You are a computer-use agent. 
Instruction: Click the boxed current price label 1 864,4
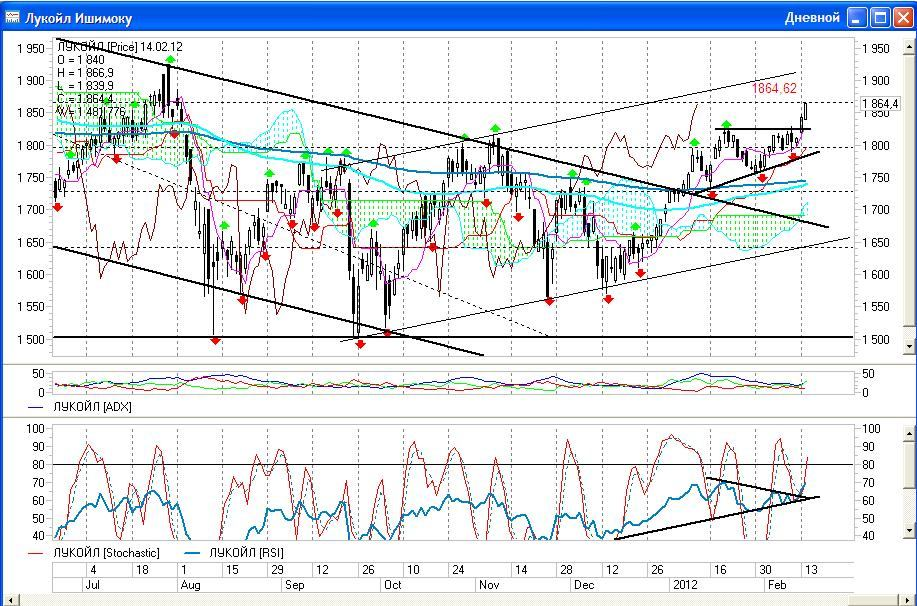(x=880, y=104)
